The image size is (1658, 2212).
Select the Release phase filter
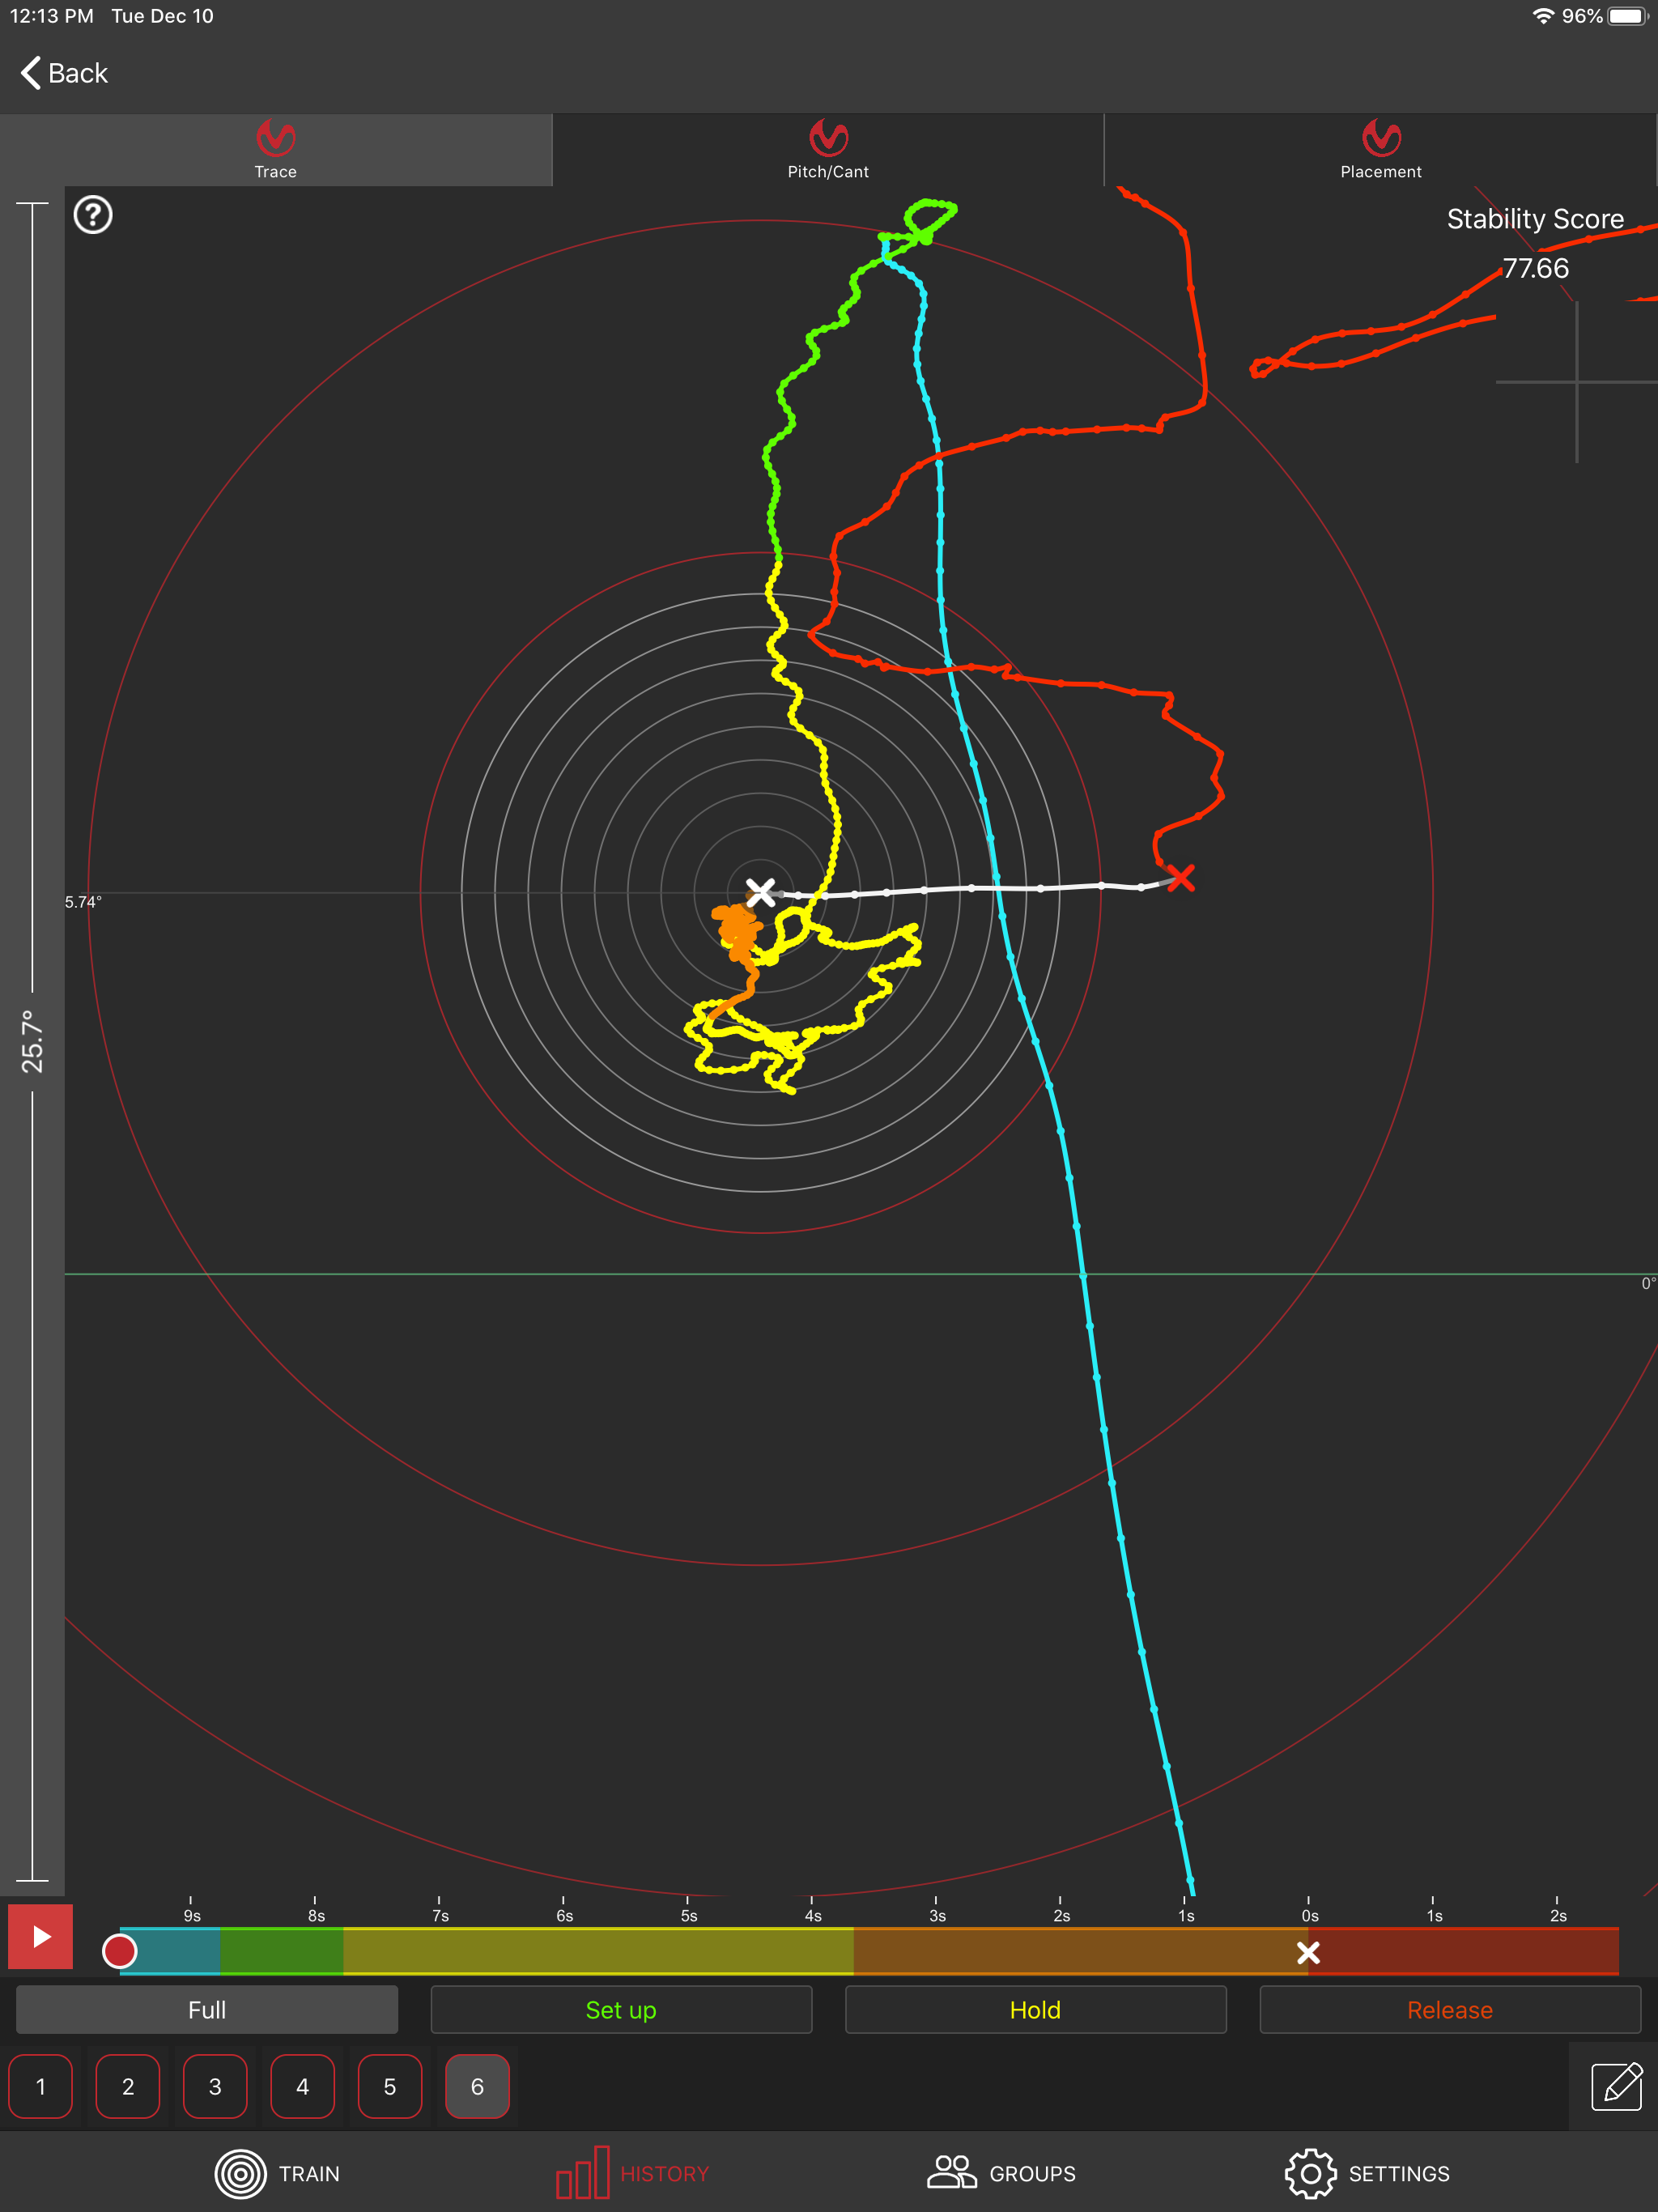pyautogui.click(x=1449, y=2010)
